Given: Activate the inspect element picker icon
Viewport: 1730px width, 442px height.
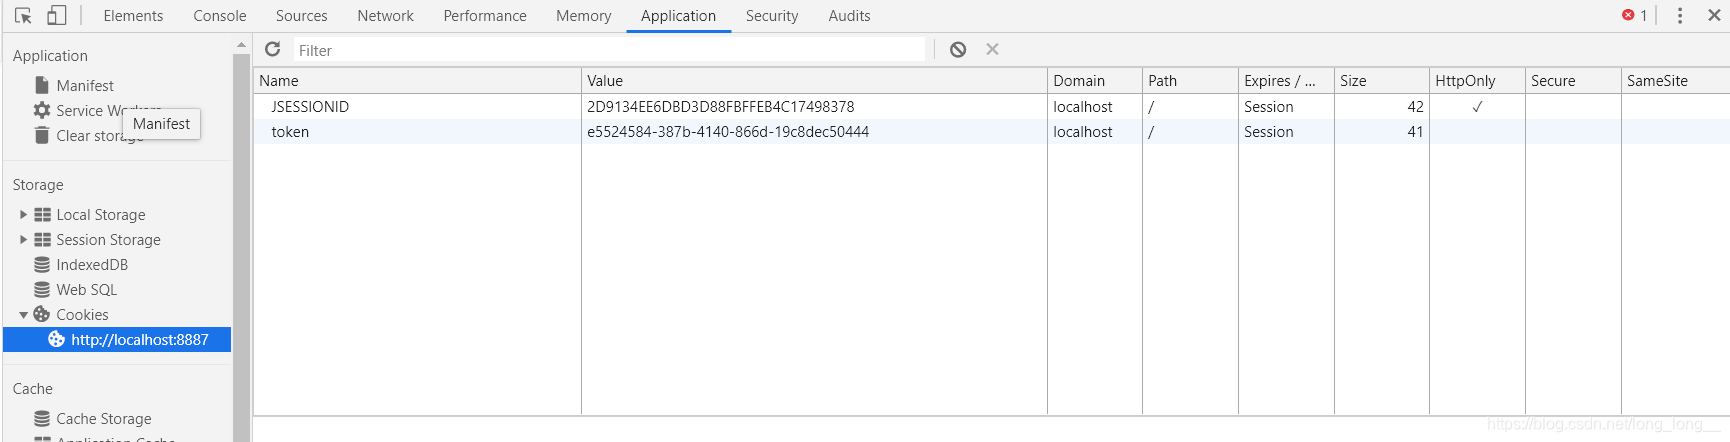Looking at the screenshot, I should pyautogui.click(x=23, y=15).
